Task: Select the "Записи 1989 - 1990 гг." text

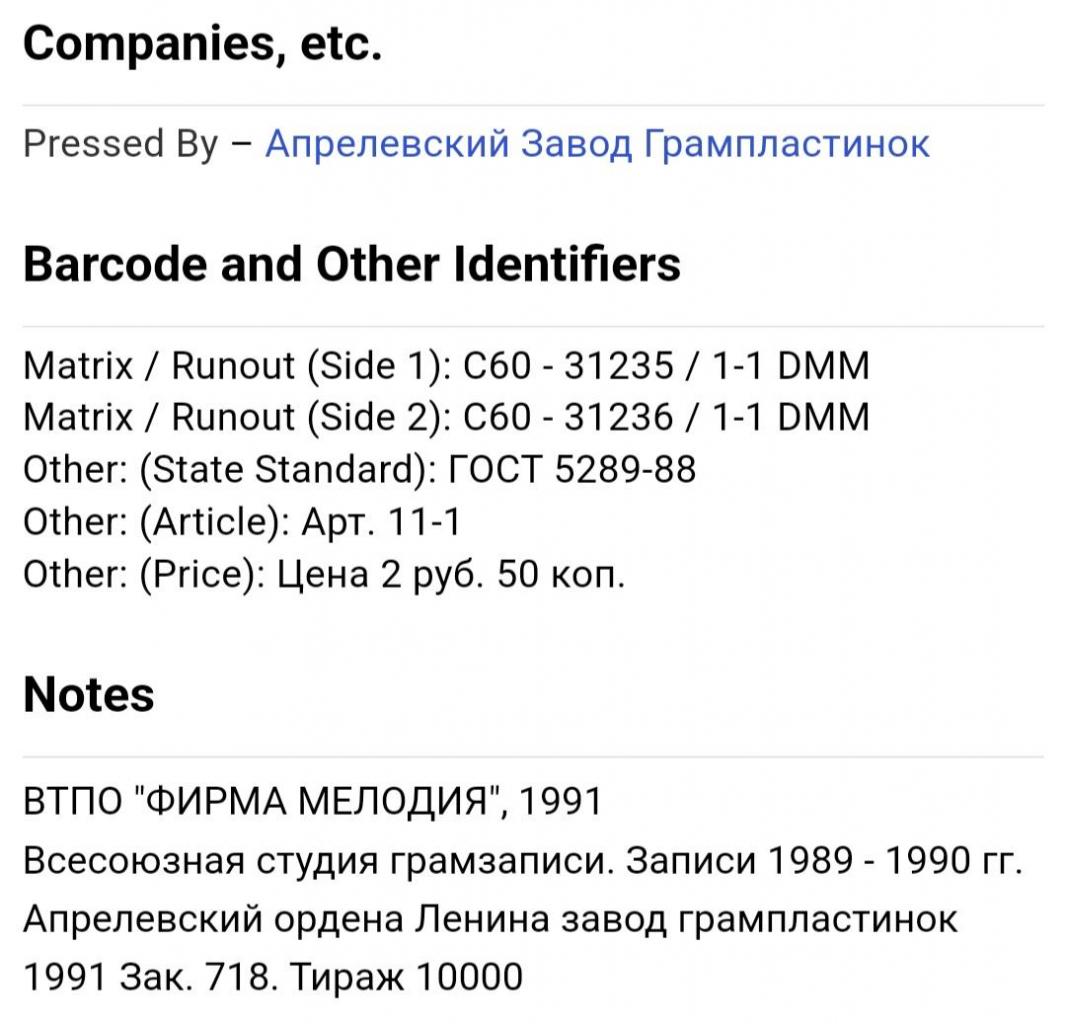Action: click(x=824, y=860)
